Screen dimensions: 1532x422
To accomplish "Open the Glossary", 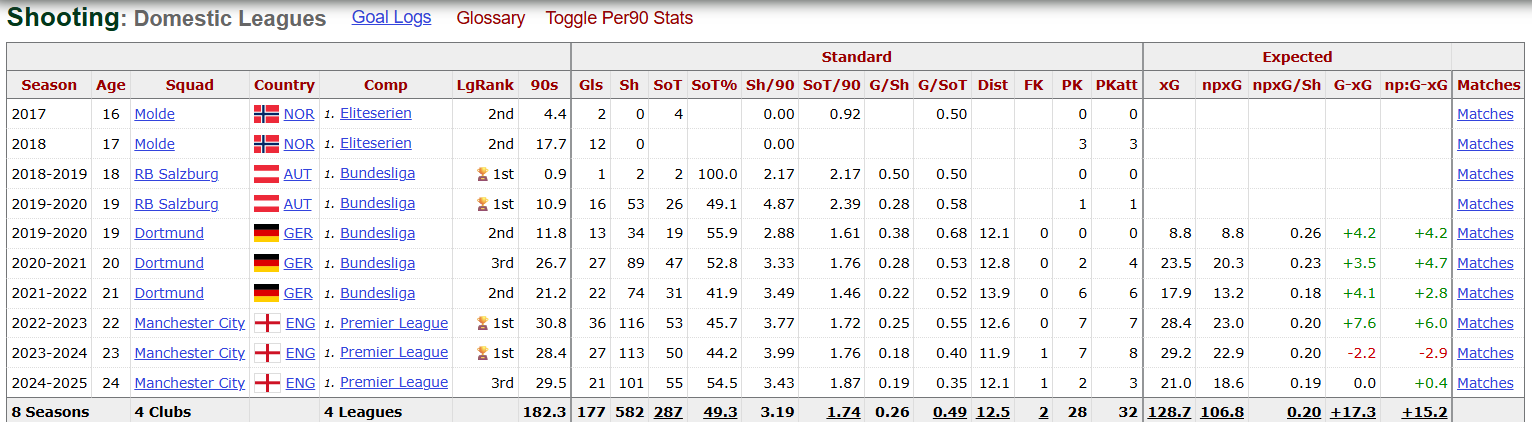I will pyautogui.click(x=490, y=18).
